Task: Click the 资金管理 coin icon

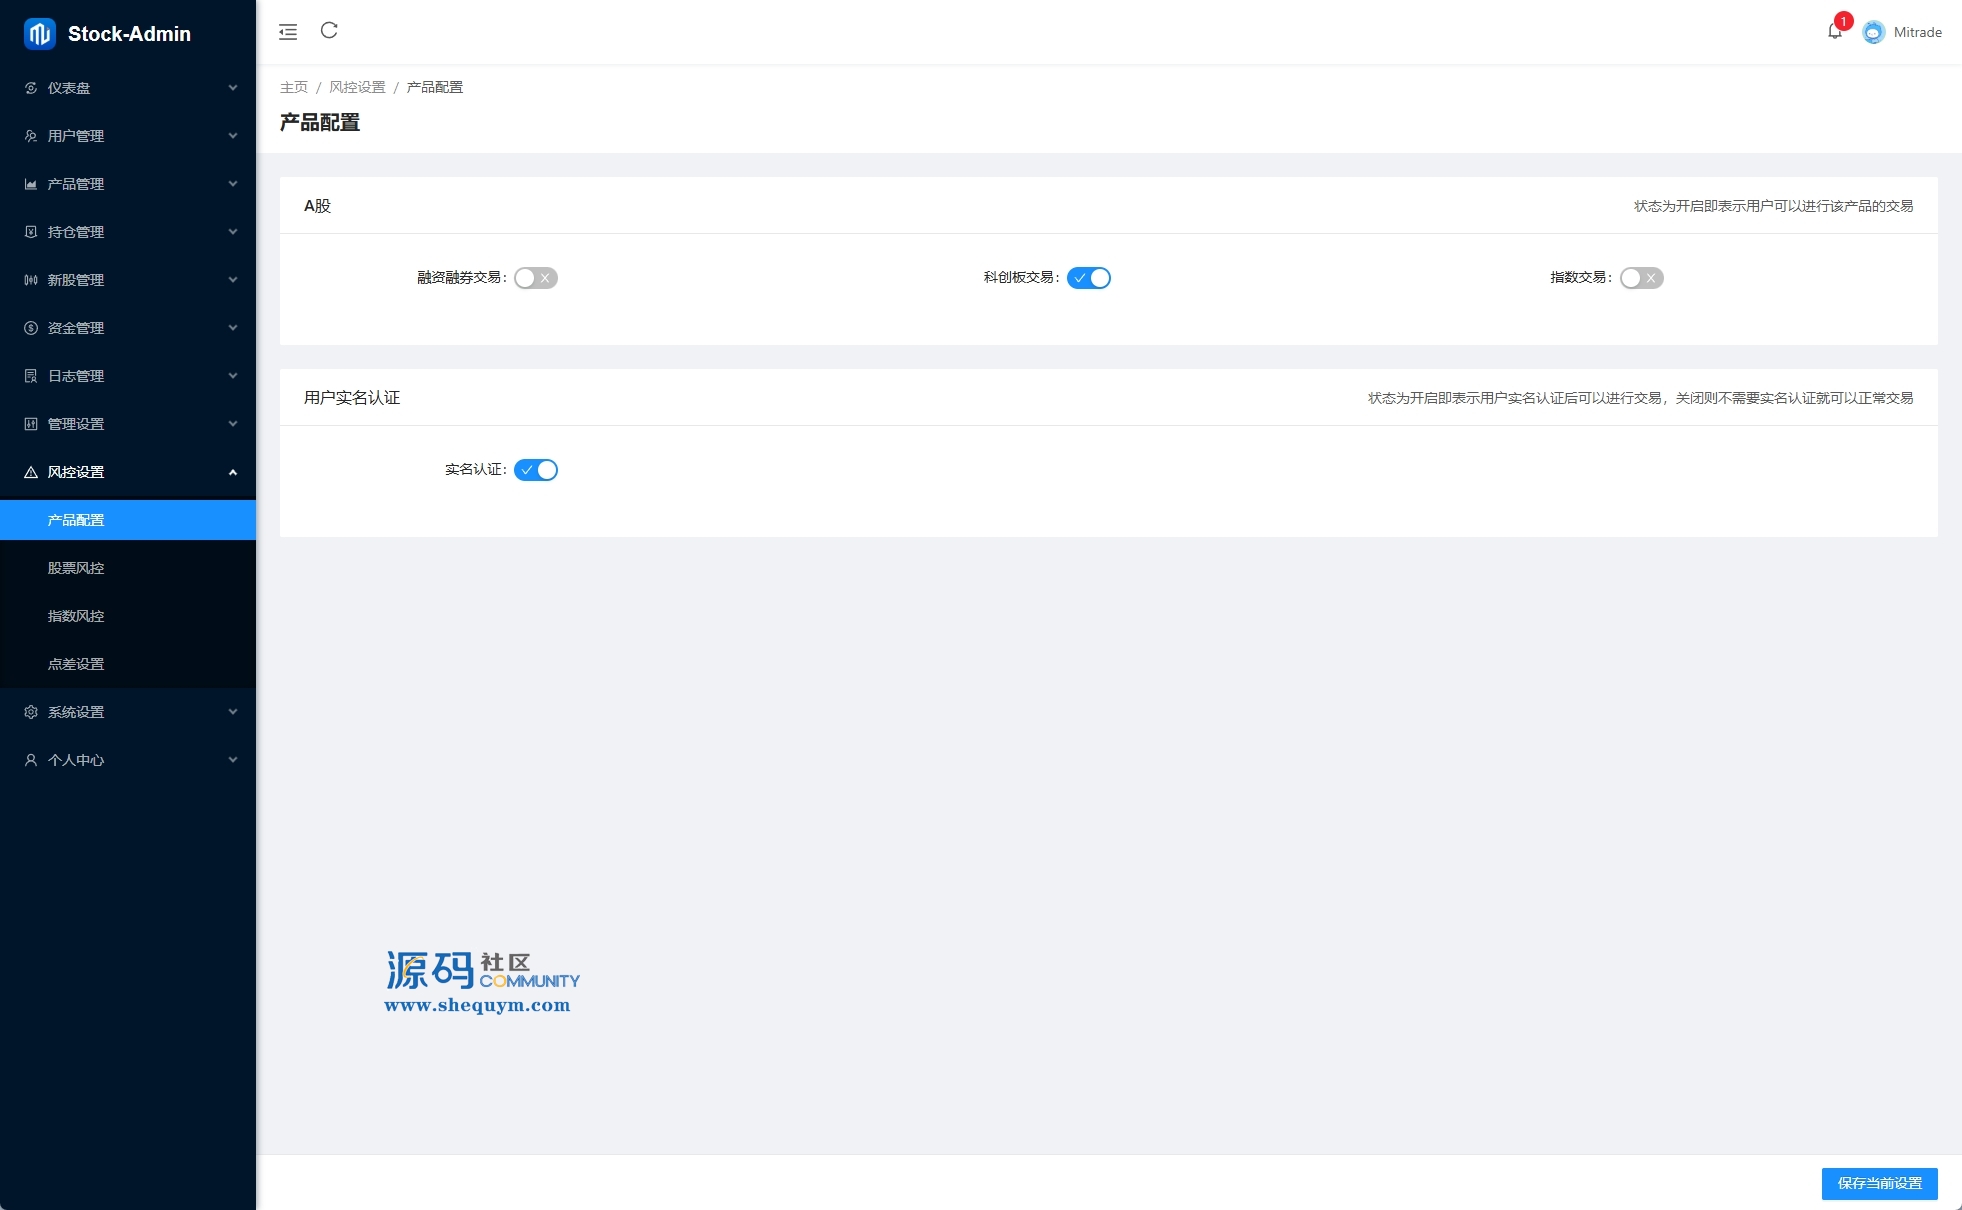Action: click(31, 328)
